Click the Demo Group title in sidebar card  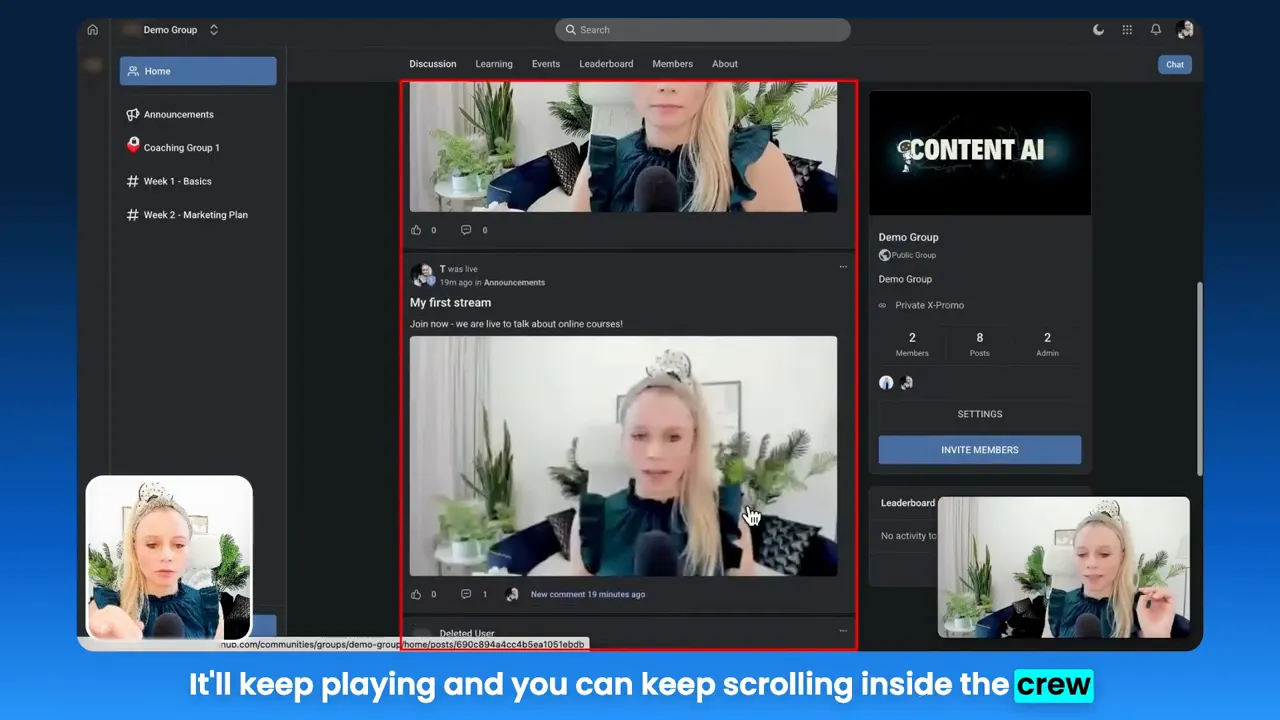point(908,238)
